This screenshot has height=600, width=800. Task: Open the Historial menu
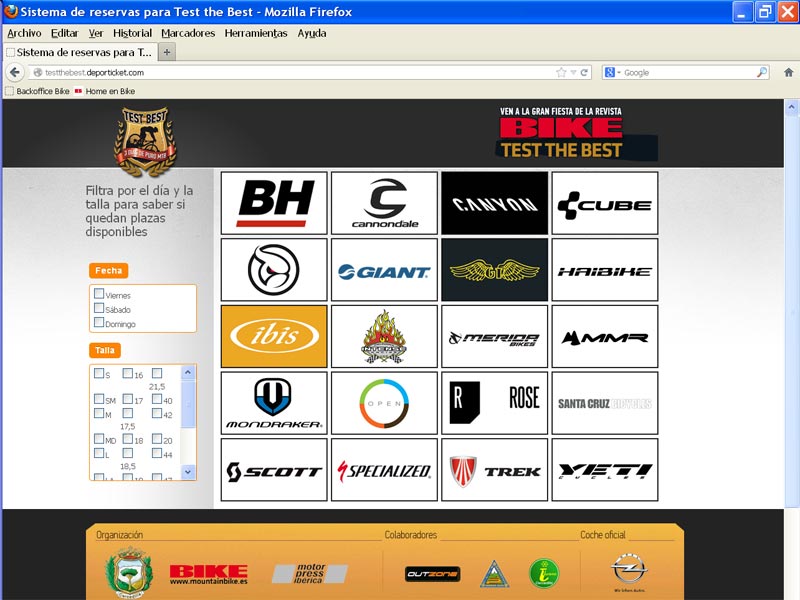point(133,33)
